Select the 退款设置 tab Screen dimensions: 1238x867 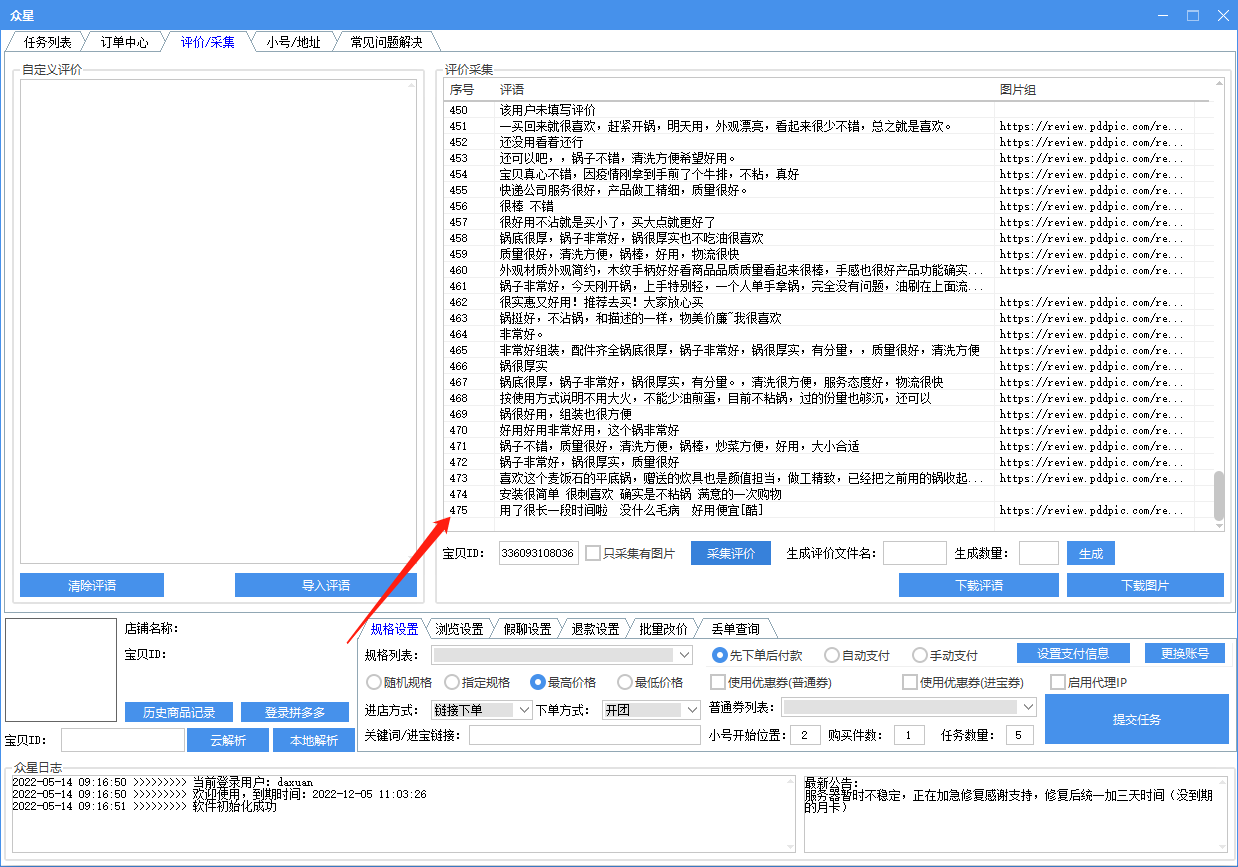595,629
